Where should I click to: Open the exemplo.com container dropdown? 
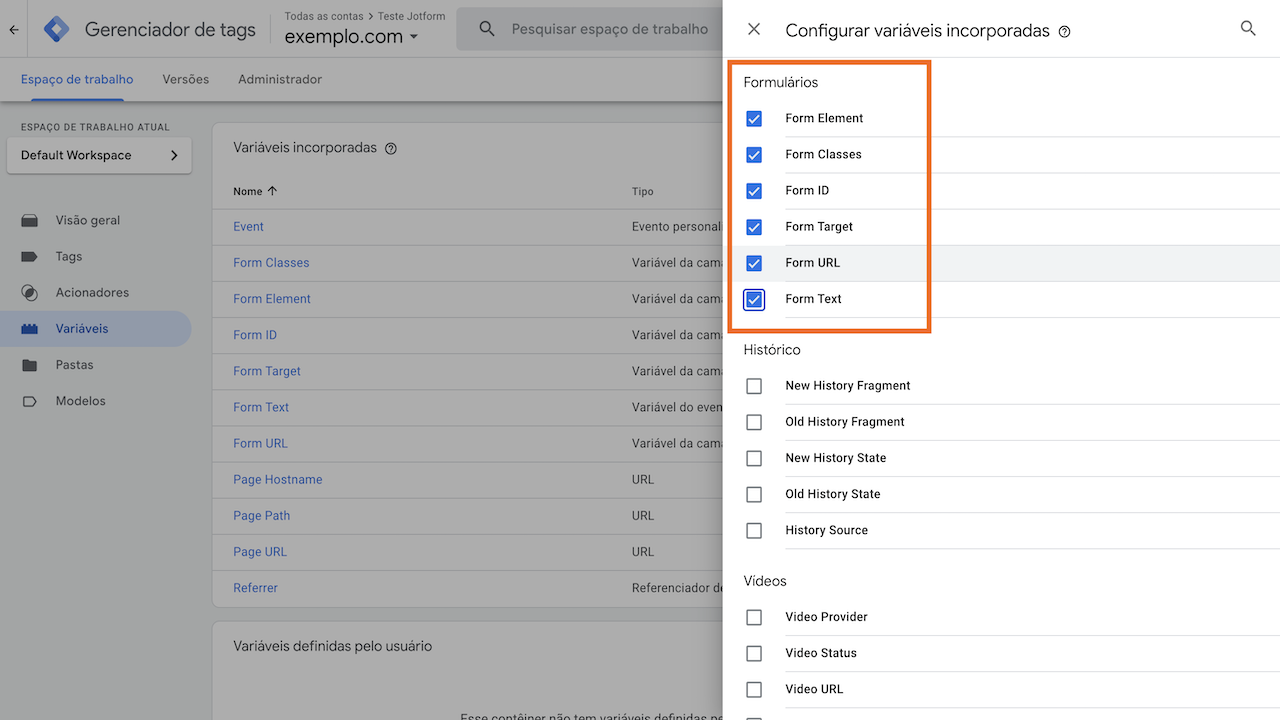click(x=415, y=35)
